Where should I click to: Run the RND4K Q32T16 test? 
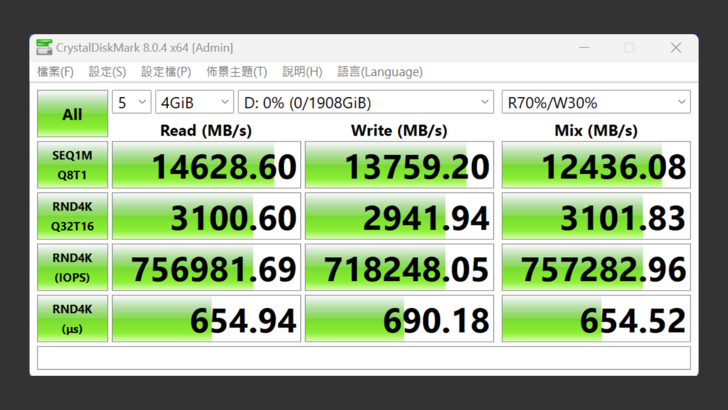tap(72, 217)
